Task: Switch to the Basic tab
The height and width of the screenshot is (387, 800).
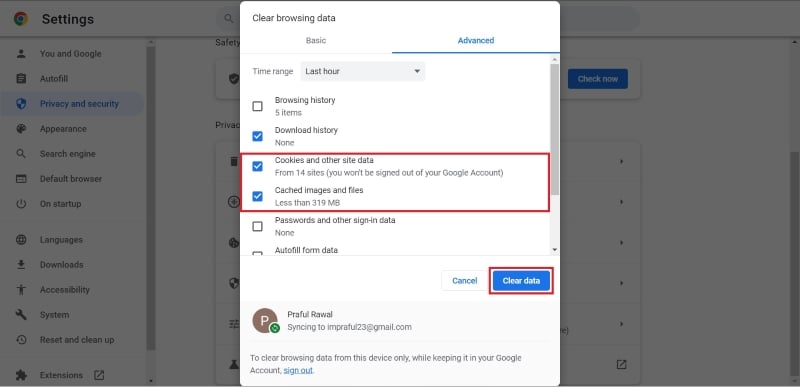Action: pos(316,40)
